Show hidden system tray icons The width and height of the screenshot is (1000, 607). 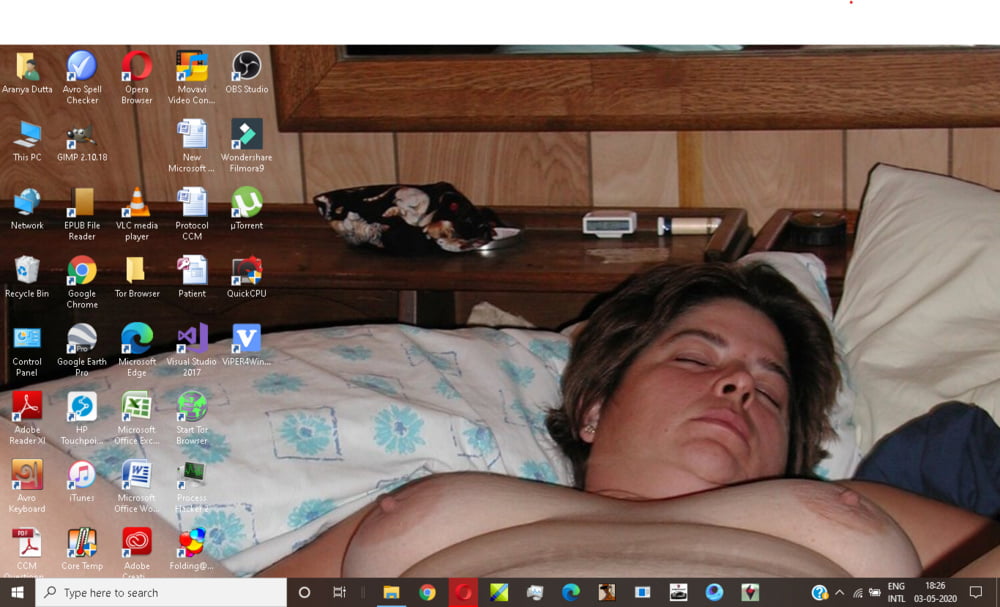839,592
